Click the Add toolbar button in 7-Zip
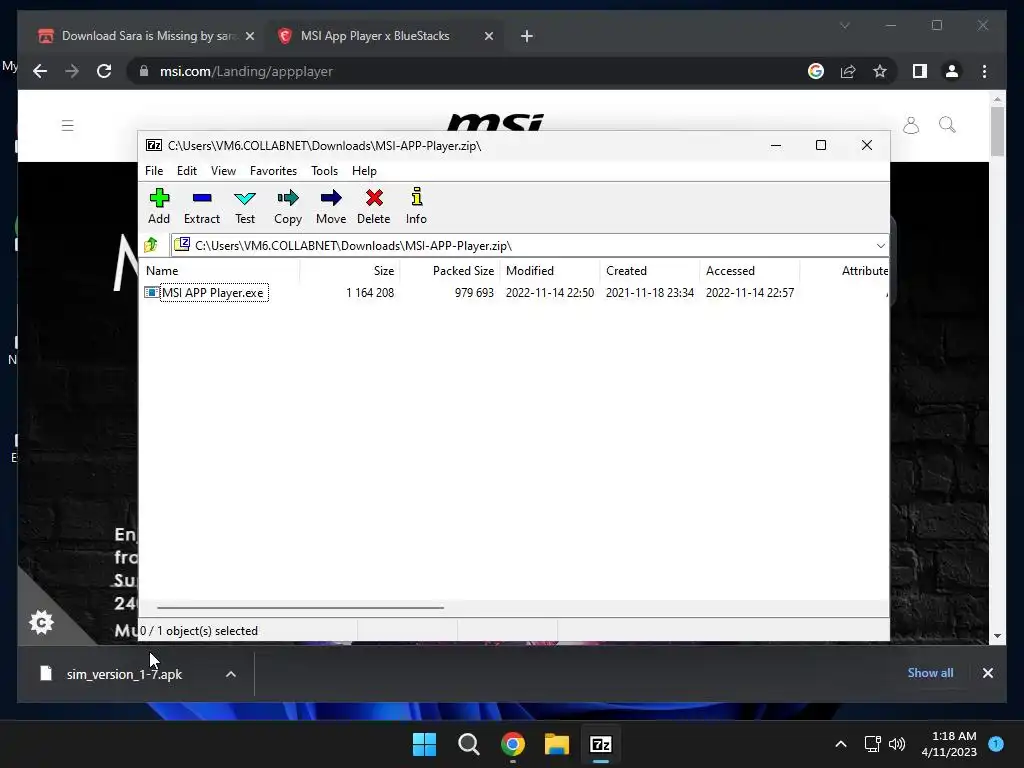The width and height of the screenshot is (1024, 768). coord(159,206)
